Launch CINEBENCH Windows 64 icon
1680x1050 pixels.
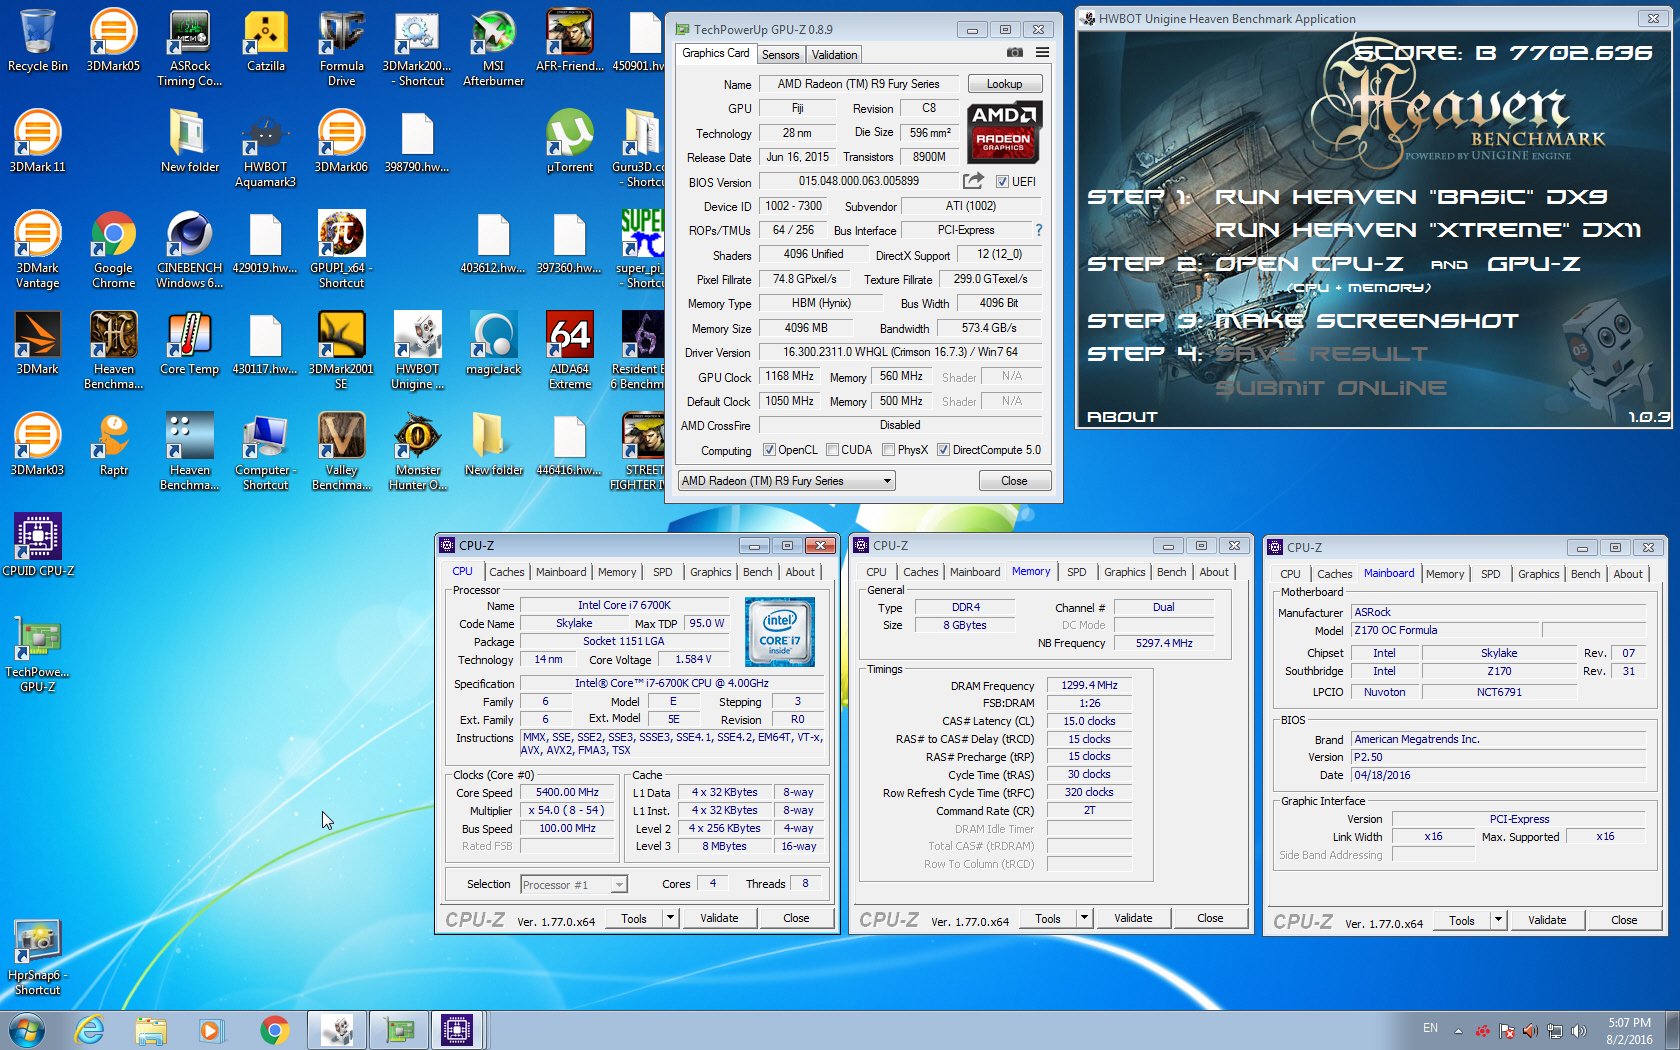(189, 250)
